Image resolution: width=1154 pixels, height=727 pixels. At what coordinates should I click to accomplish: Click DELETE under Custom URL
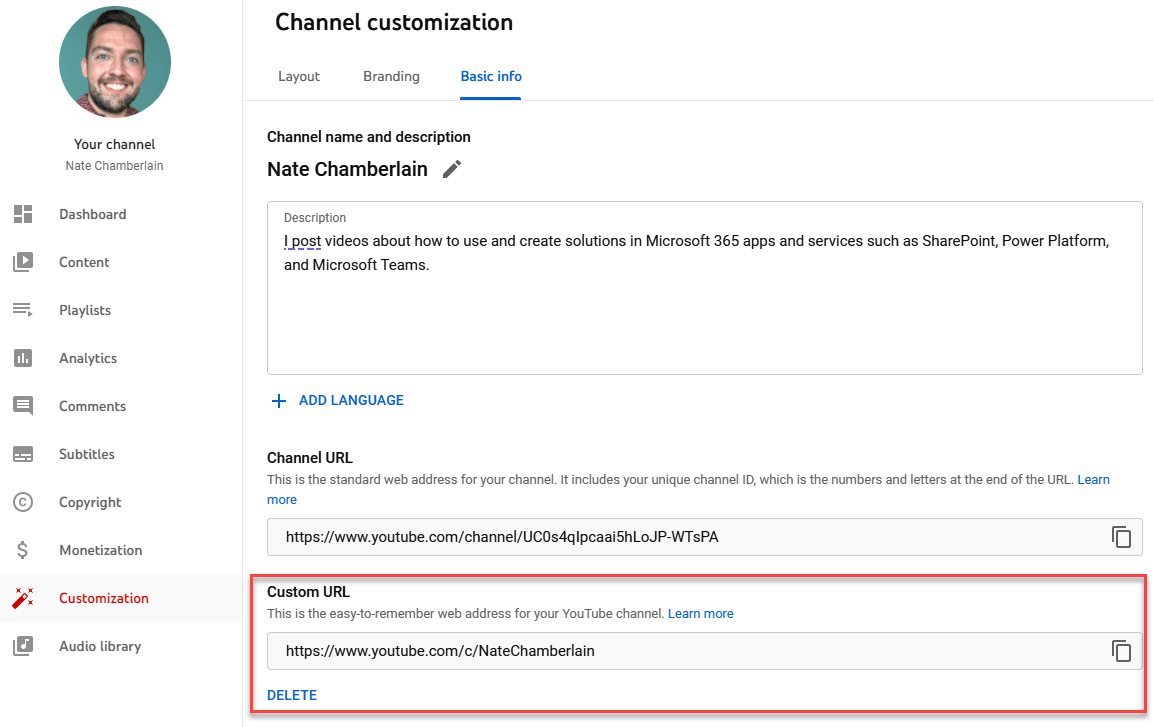(292, 695)
